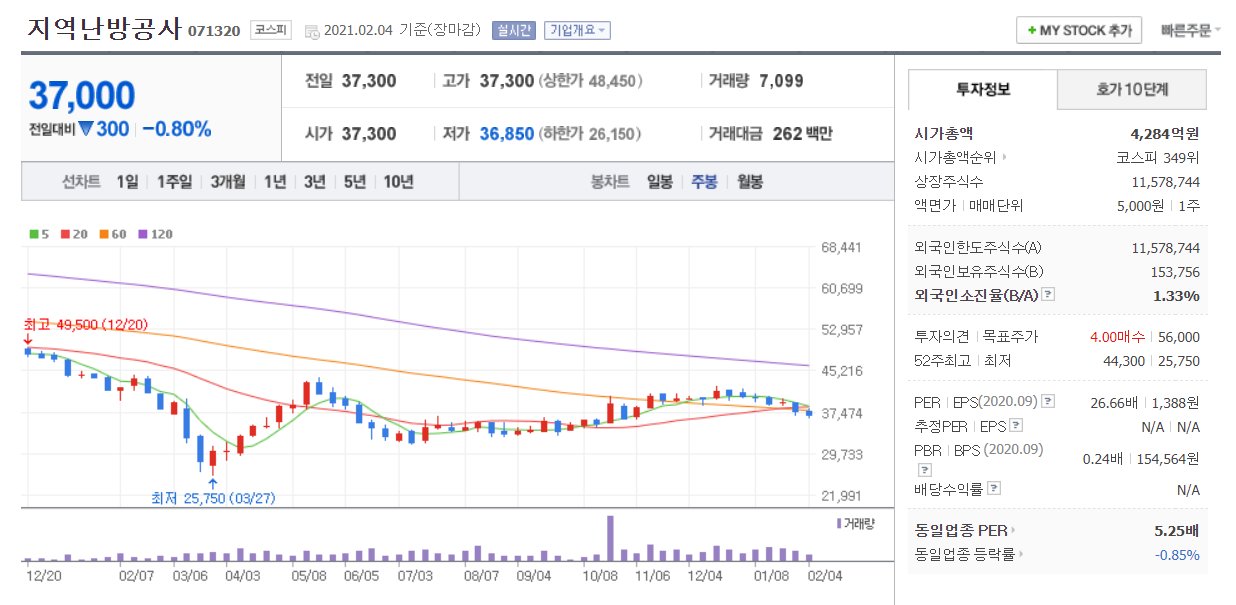
Task: Click the blue down-triangle beside 300
Action: click(86, 128)
